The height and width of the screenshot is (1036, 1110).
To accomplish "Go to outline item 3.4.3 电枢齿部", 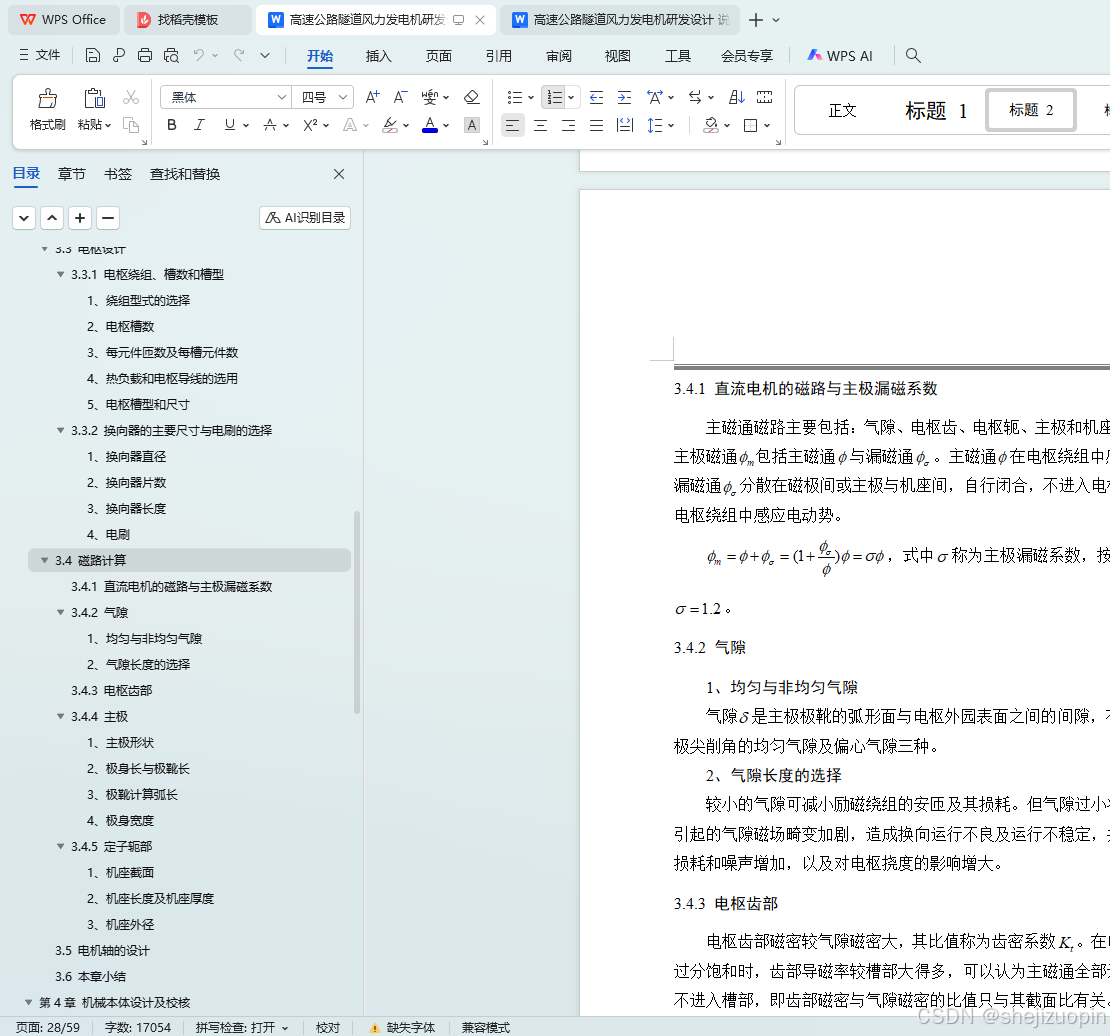I will (x=111, y=690).
